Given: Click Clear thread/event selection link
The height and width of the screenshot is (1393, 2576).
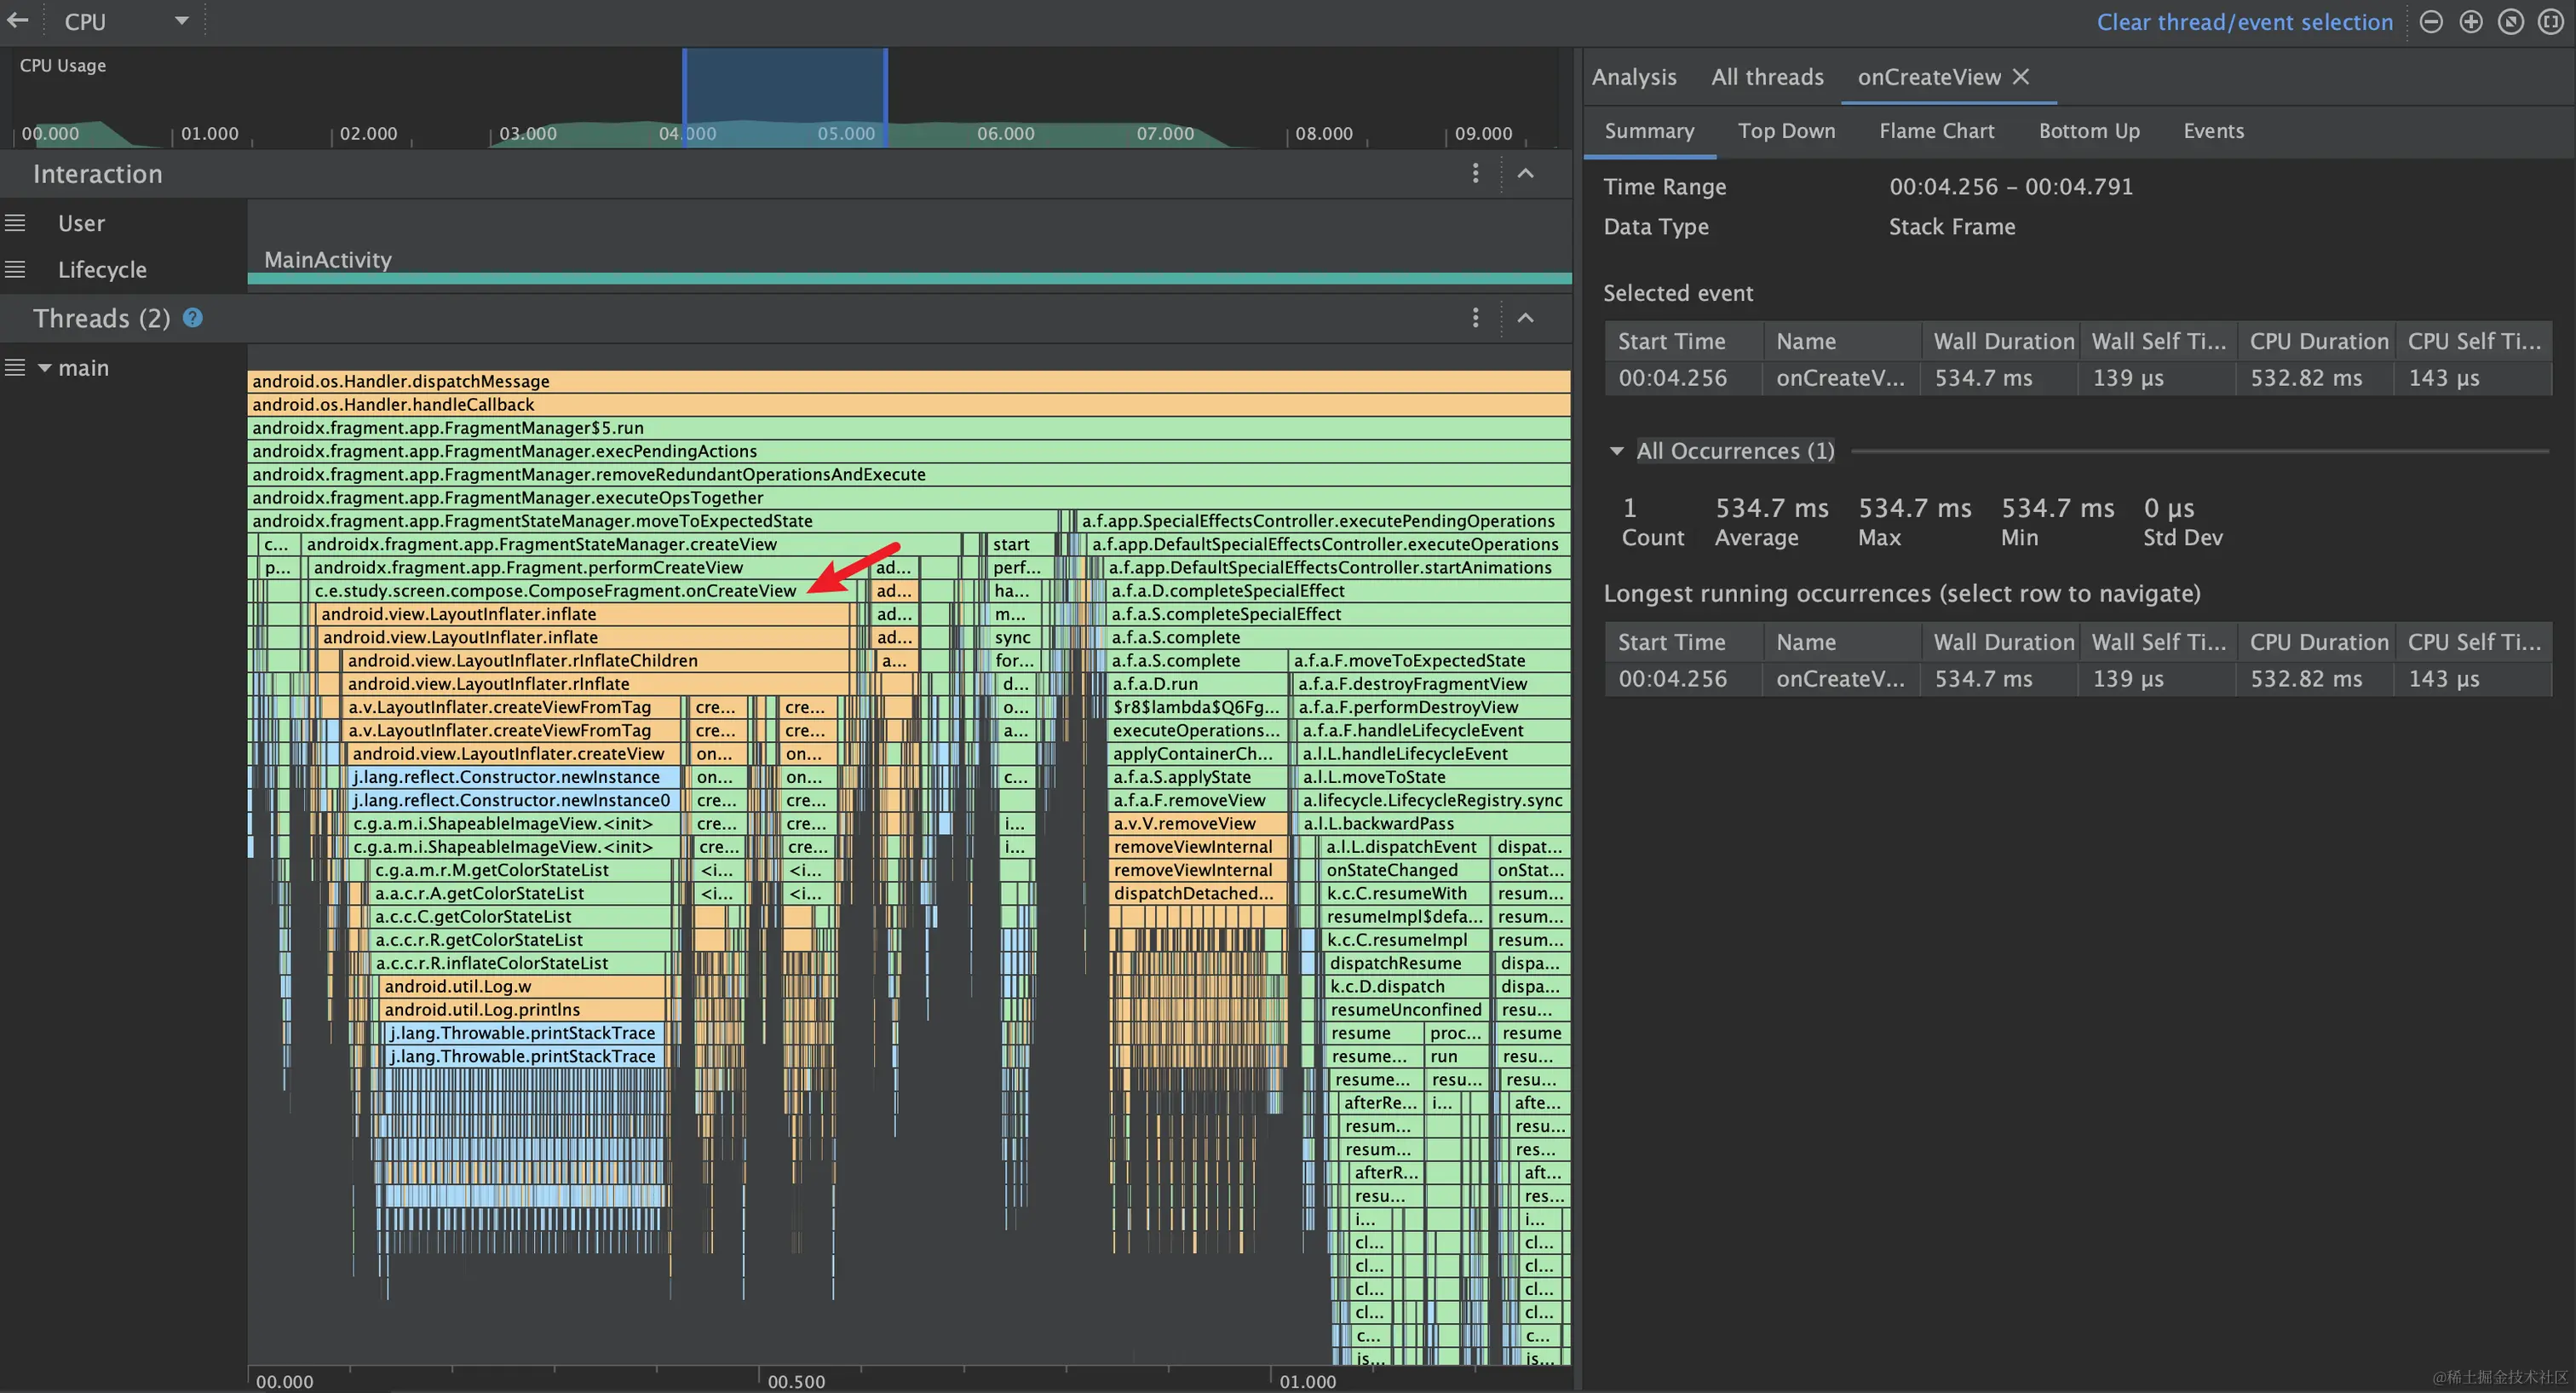Looking at the screenshot, I should tap(2244, 22).
